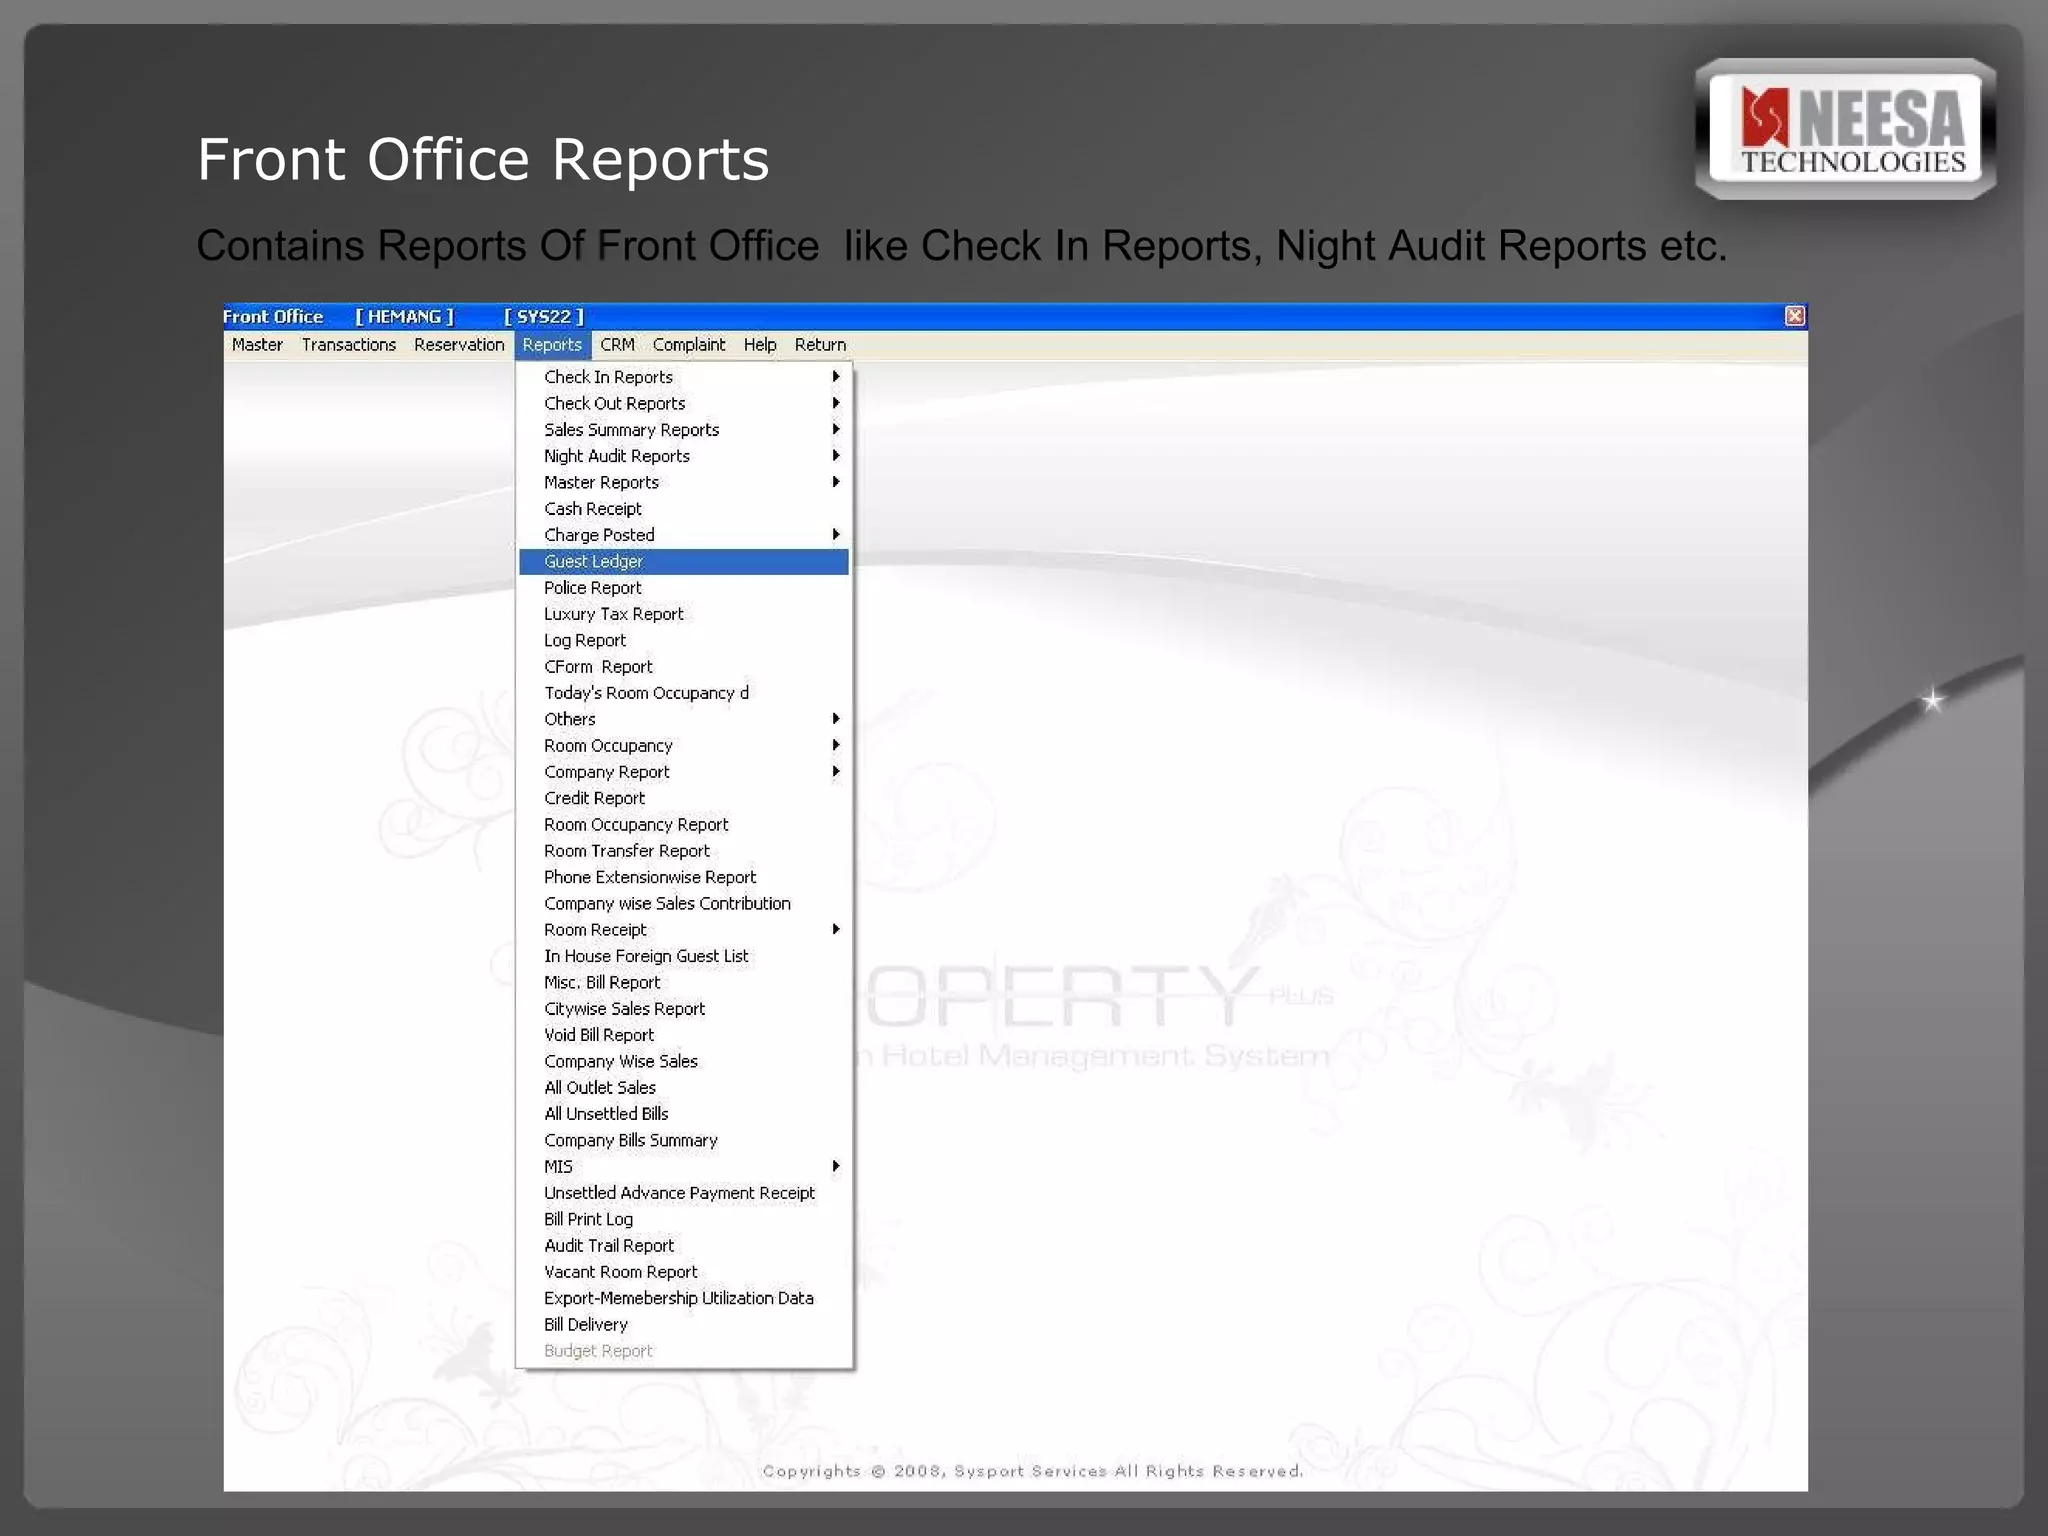2048x1536 pixels.
Task: Expand Master Reports submenu
Action: point(684,482)
